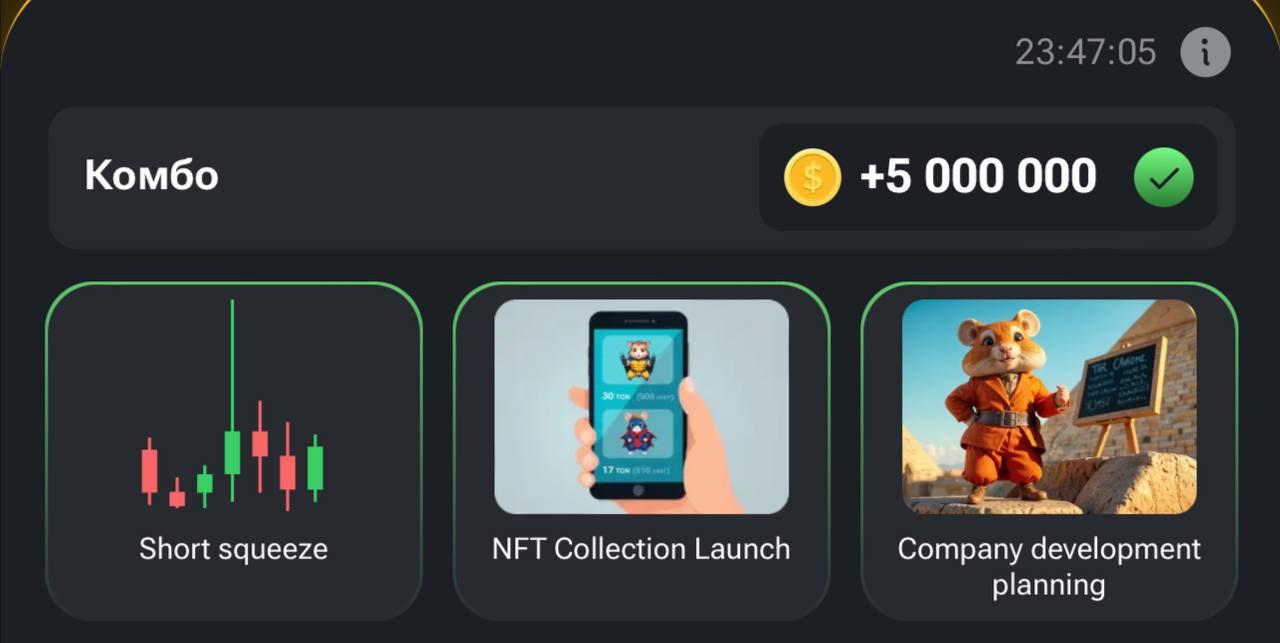This screenshot has width=1280, height=643.
Task: Tap the phone NFT illustration
Action: point(641,406)
